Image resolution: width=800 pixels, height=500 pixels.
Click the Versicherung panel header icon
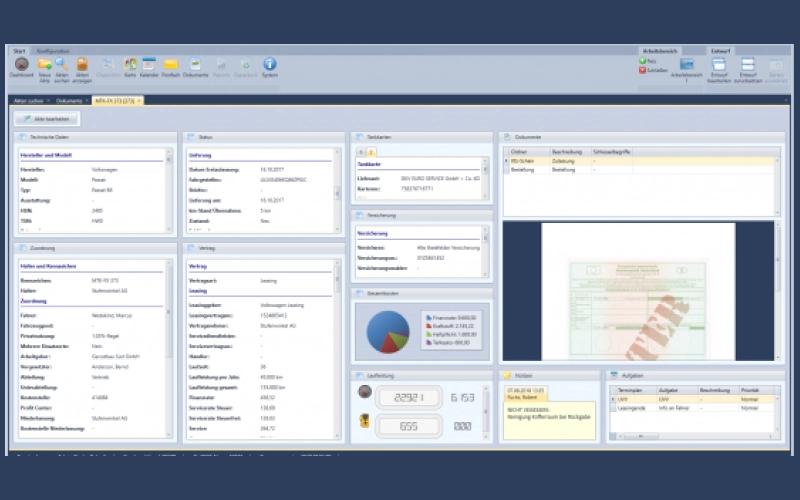pos(359,215)
